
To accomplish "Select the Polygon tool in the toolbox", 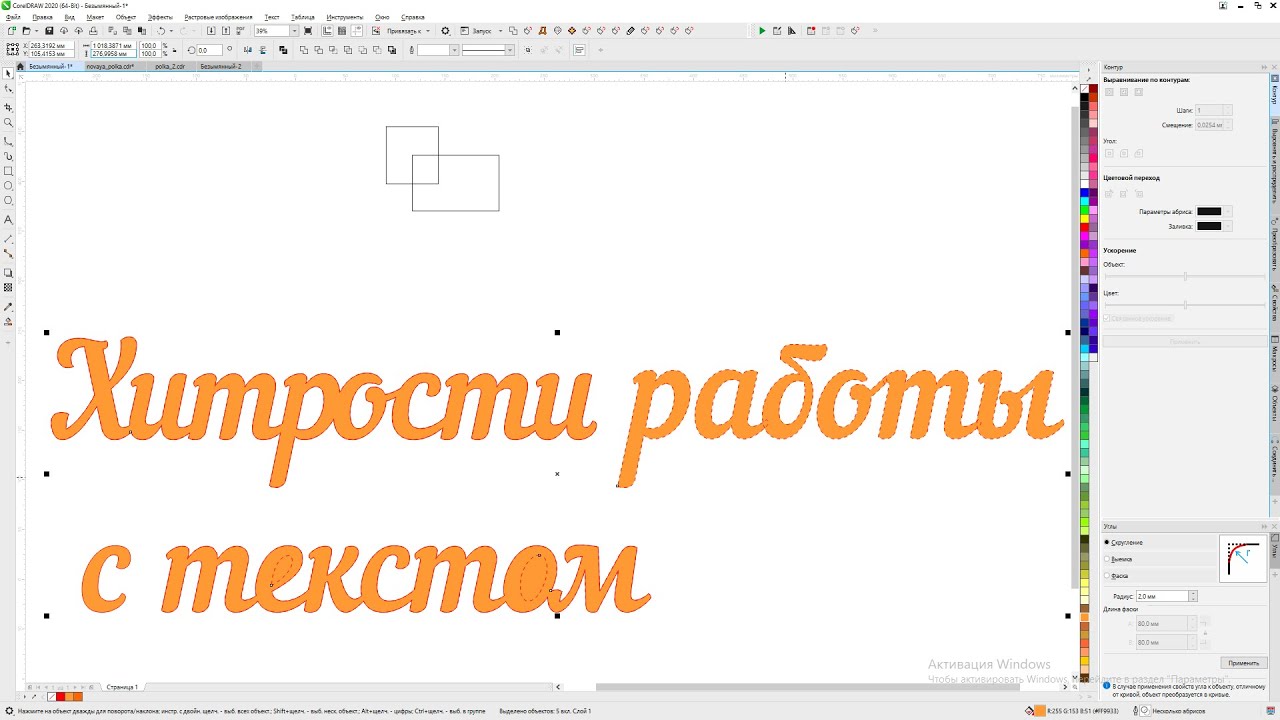I will [9, 201].
